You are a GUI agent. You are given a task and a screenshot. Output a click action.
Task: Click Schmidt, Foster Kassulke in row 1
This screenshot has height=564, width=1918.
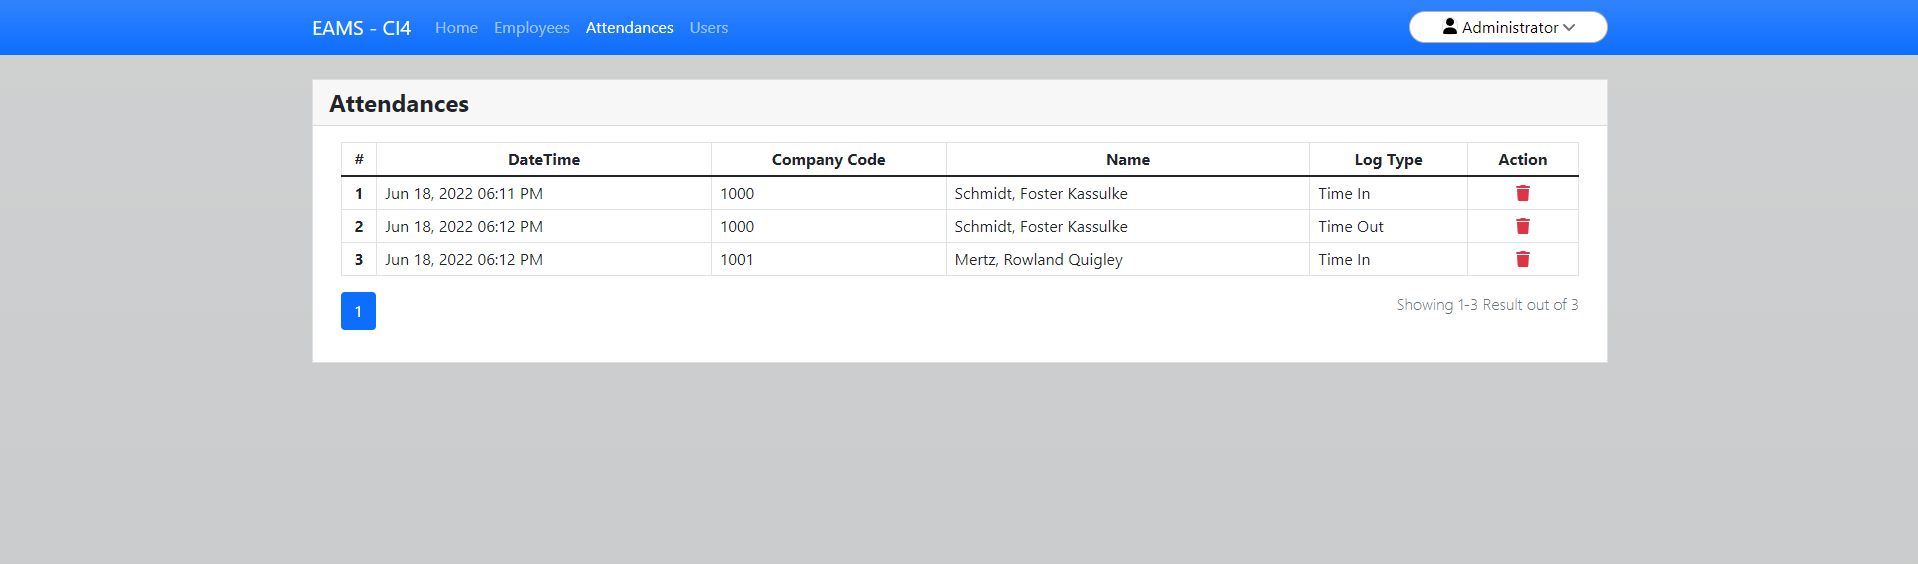coord(1128,193)
